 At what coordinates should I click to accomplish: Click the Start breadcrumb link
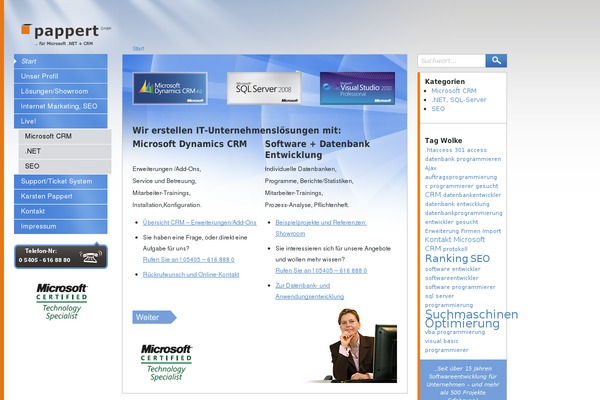(139, 49)
